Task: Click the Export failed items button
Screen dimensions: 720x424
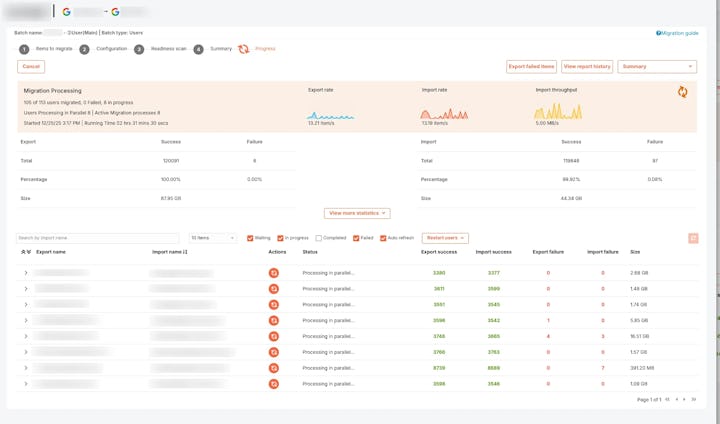Action: click(531, 67)
